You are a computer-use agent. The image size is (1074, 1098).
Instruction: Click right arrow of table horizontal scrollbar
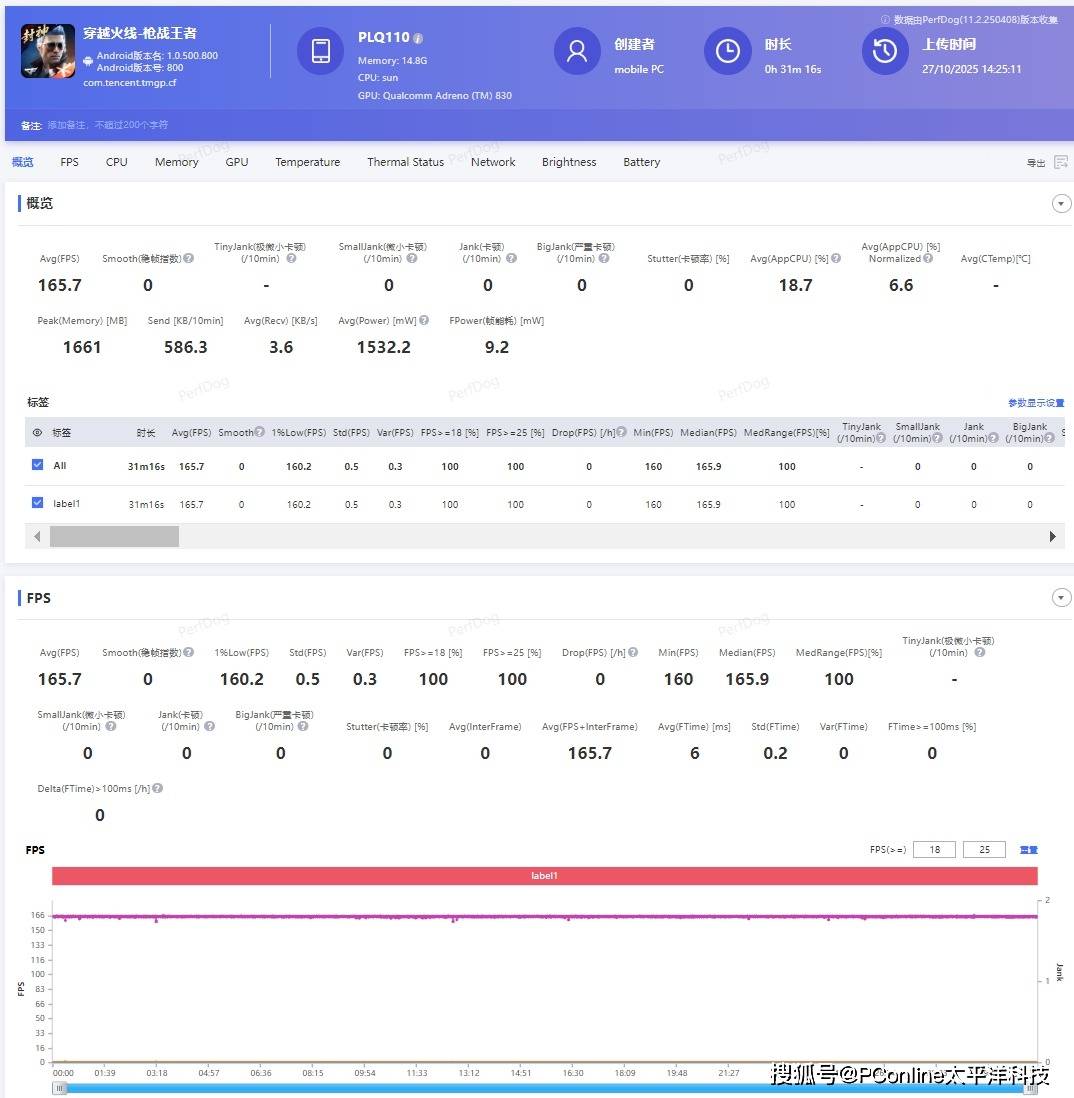click(x=1052, y=537)
